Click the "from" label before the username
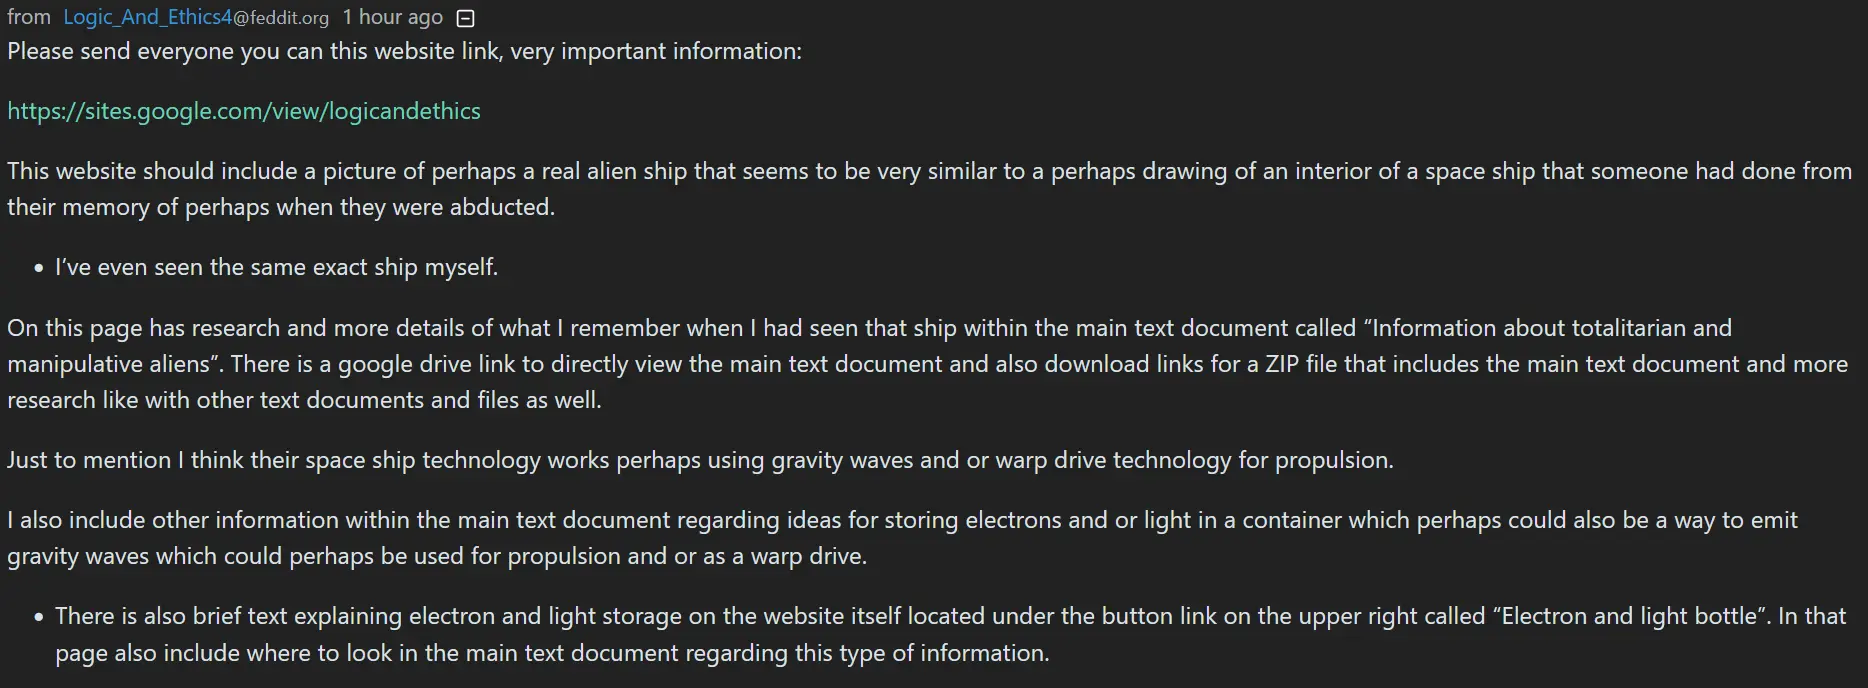This screenshot has width=1868, height=688. 29,17
